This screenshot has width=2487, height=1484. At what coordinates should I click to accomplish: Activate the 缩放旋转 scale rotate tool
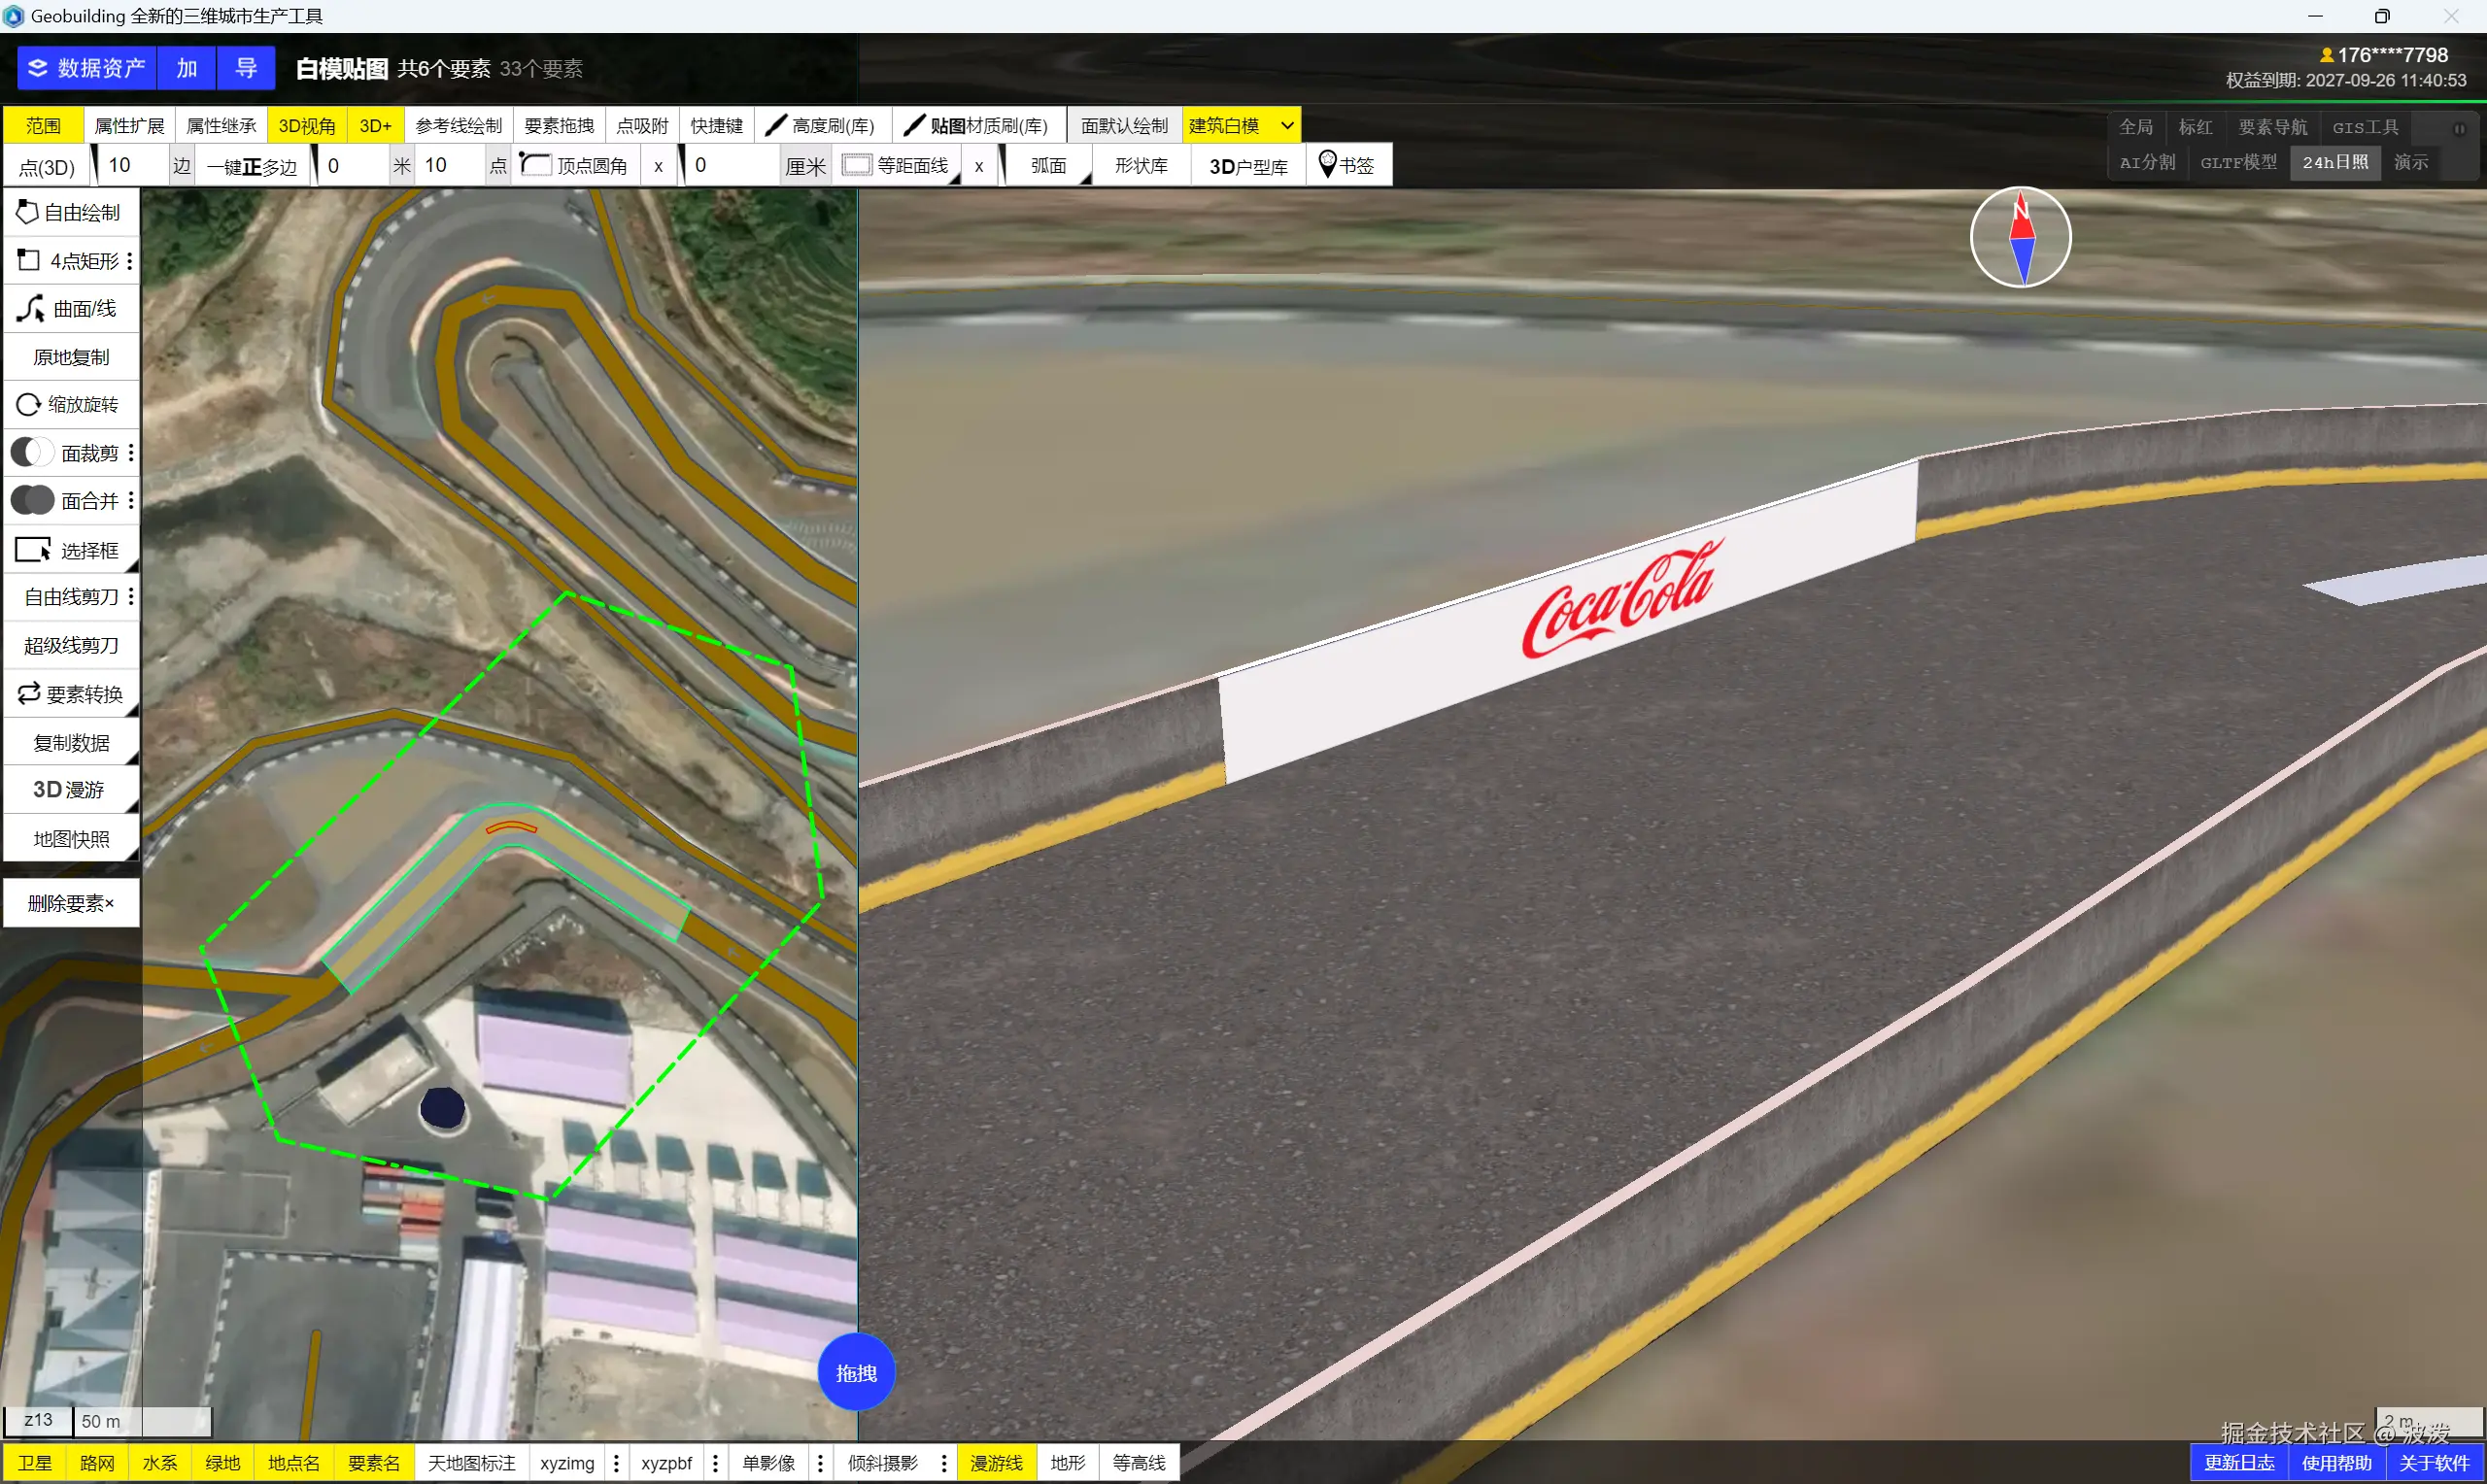(70, 404)
